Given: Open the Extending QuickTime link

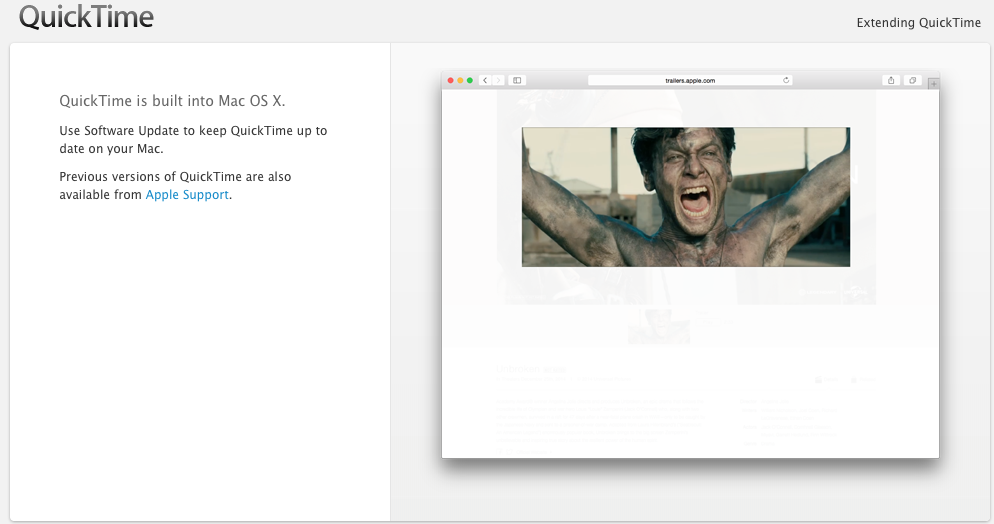Looking at the screenshot, I should pyautogui.click(x=919, y=23).
